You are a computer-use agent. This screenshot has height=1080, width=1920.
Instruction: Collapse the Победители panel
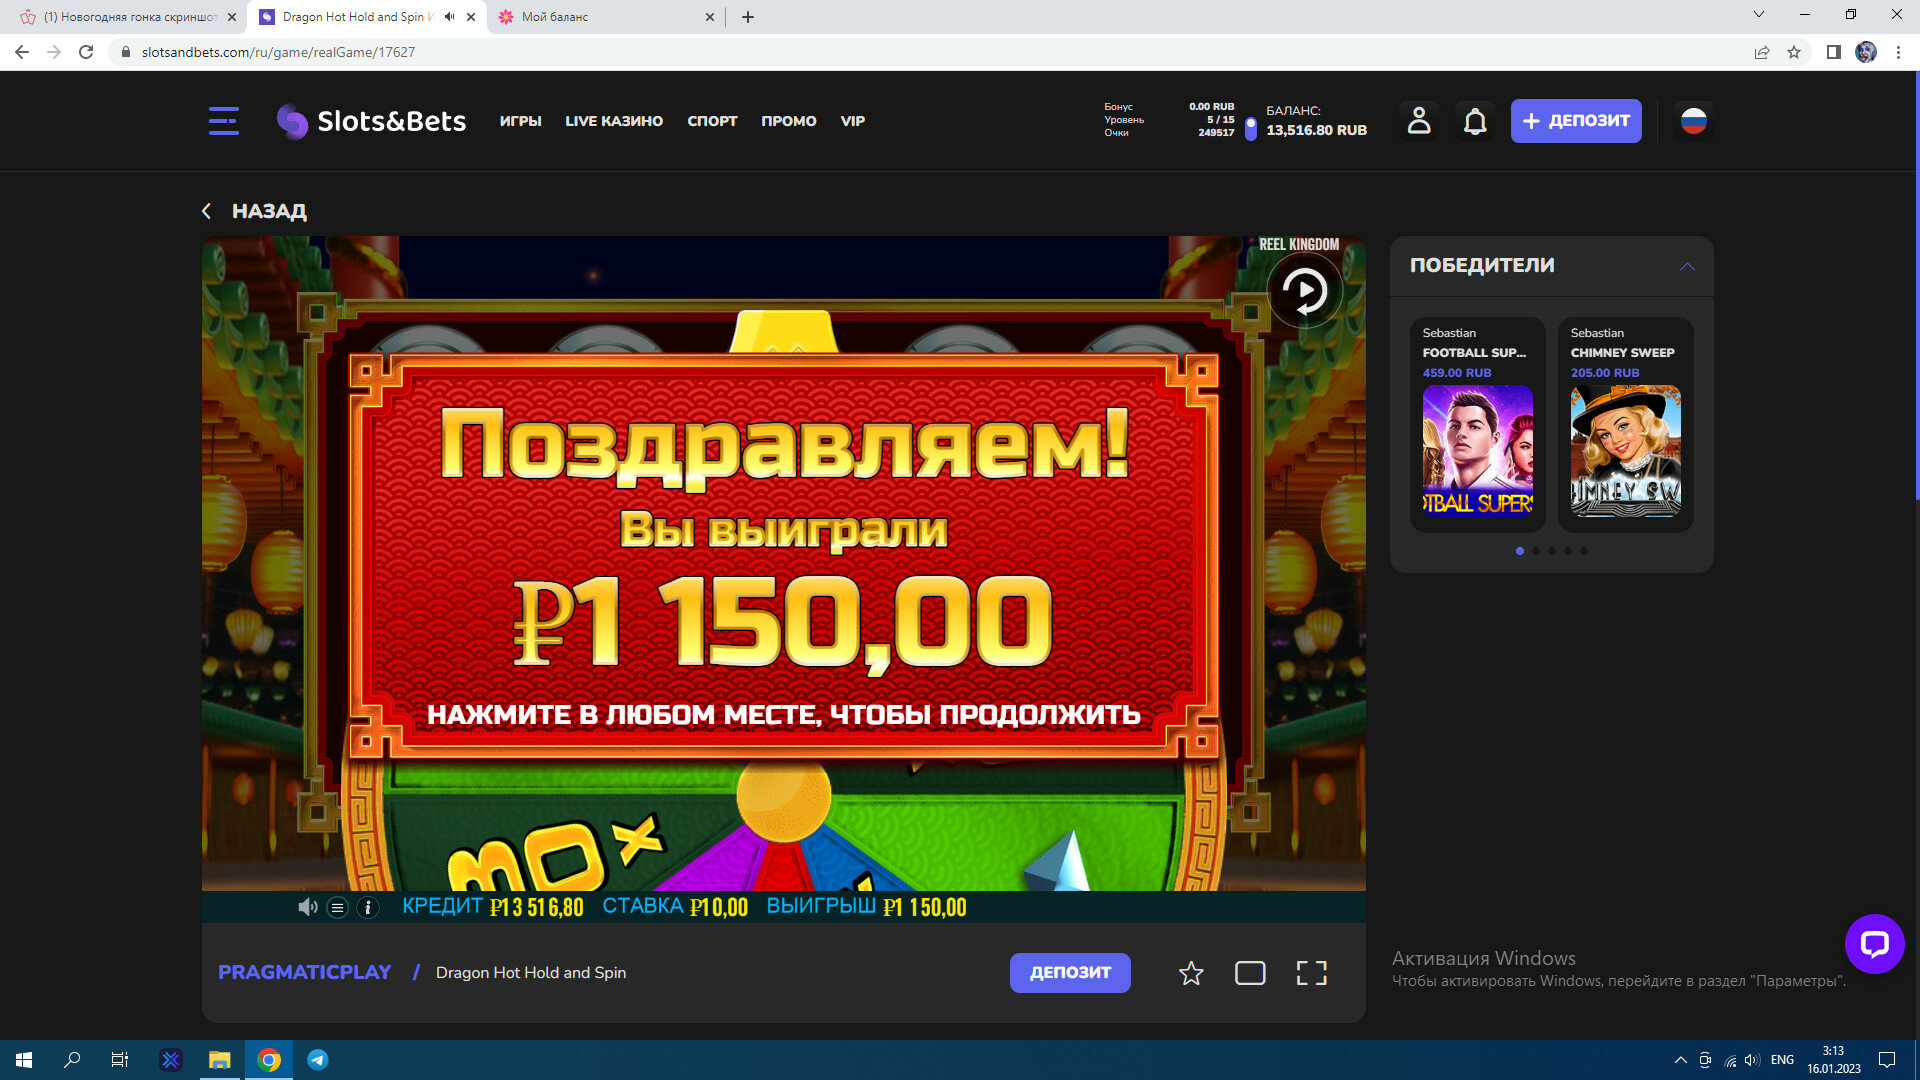(1687, 266)
